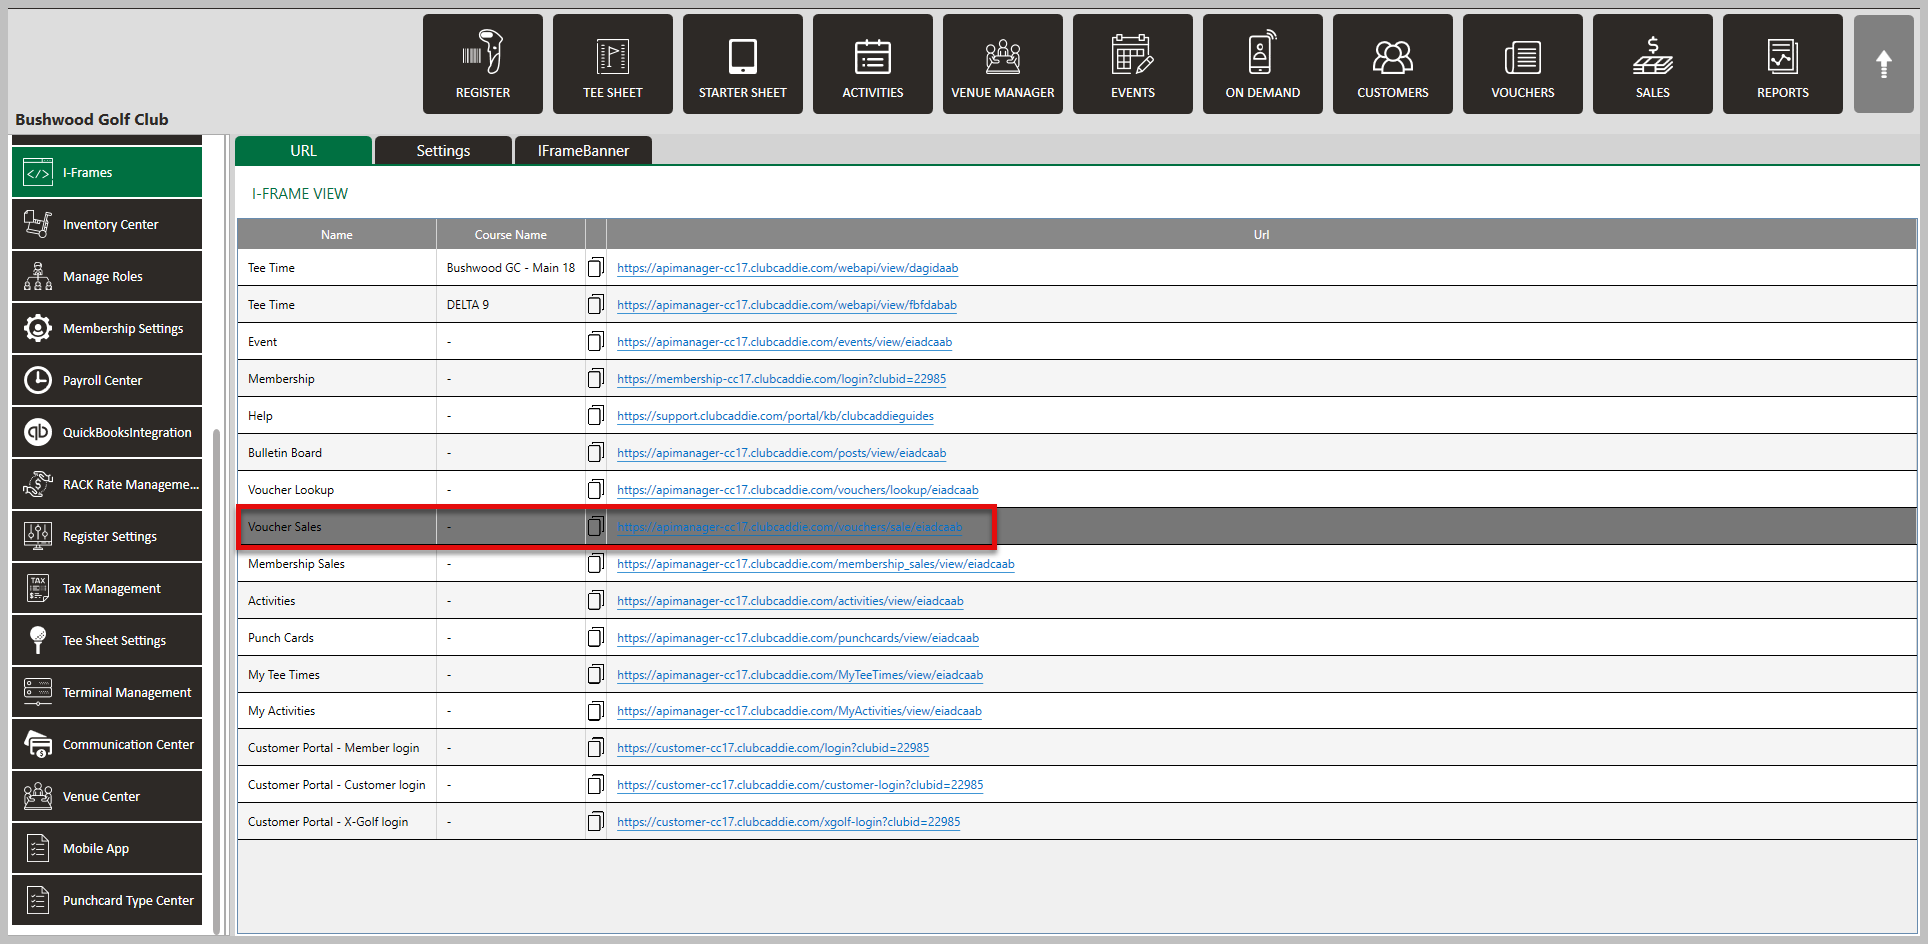Open Tee Sheet Settings in the sidebar

pos(107,640)
